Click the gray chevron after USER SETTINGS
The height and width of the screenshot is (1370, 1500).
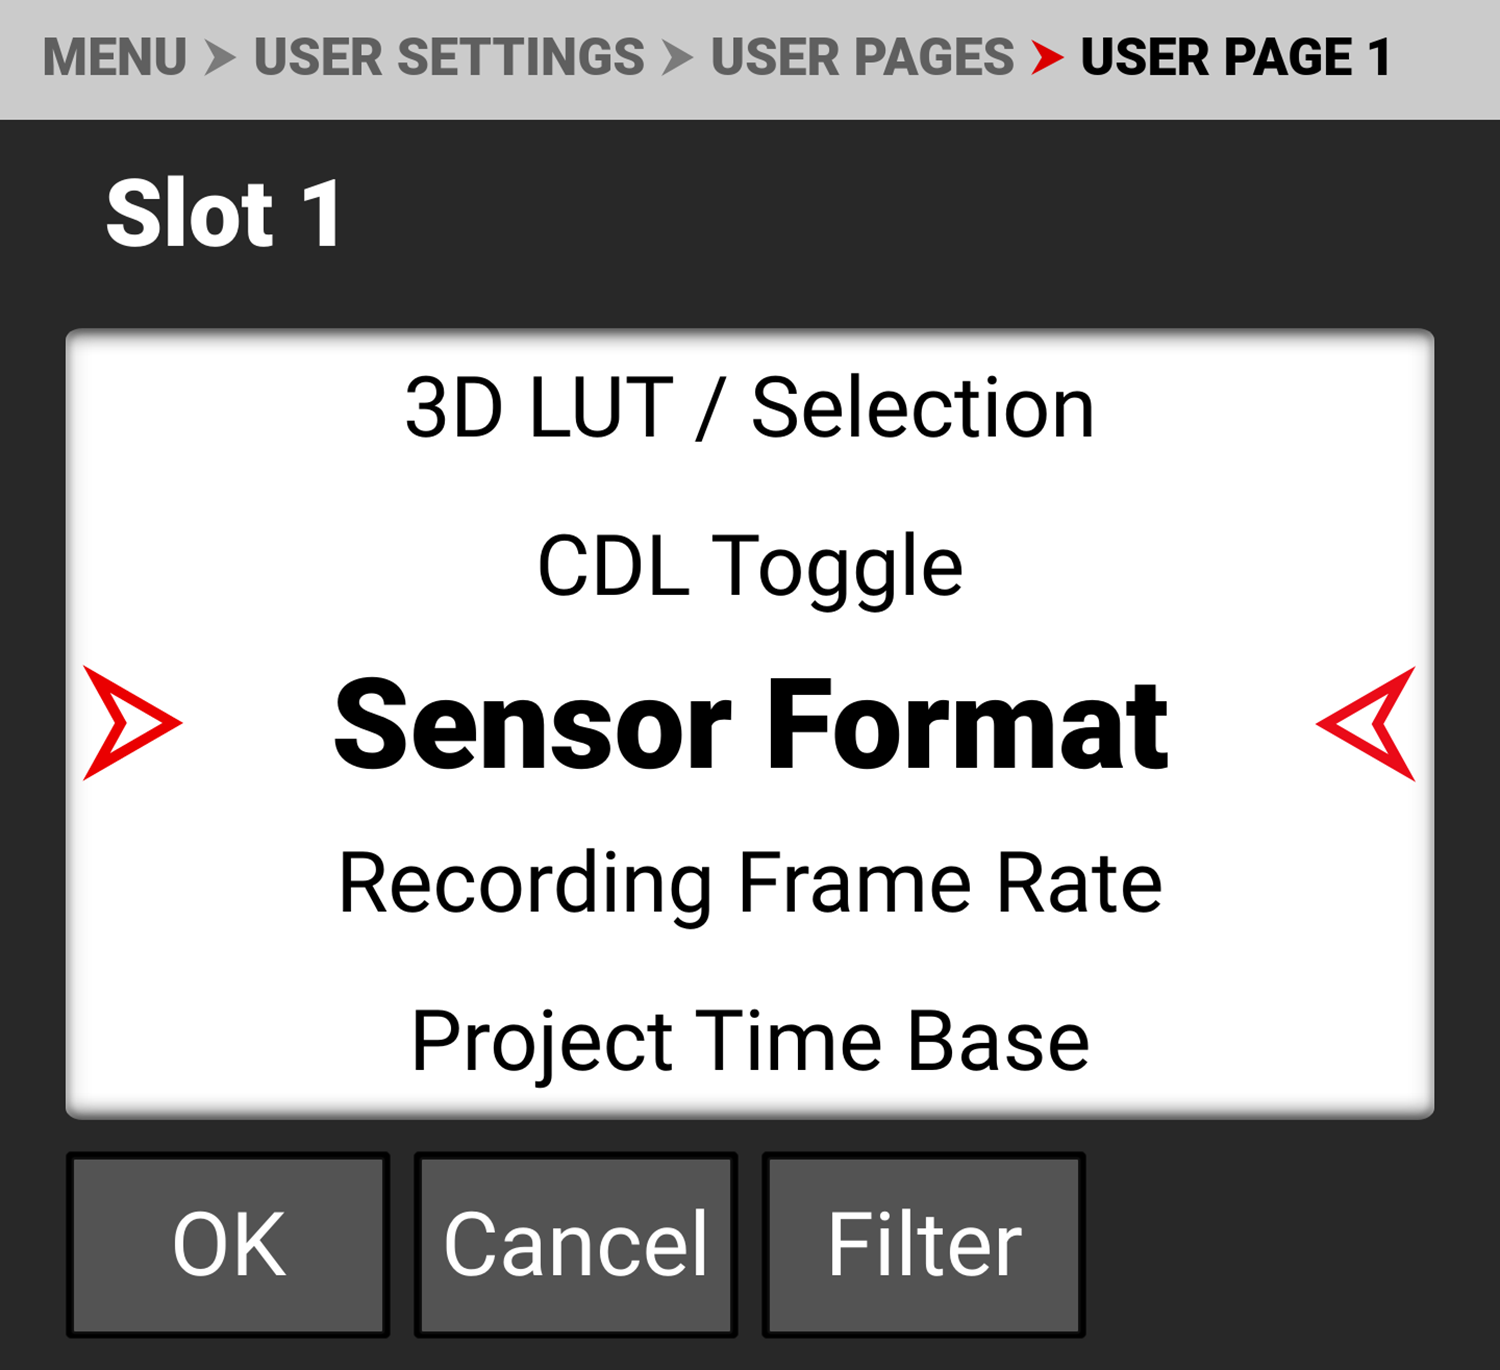tap(677, 57)
